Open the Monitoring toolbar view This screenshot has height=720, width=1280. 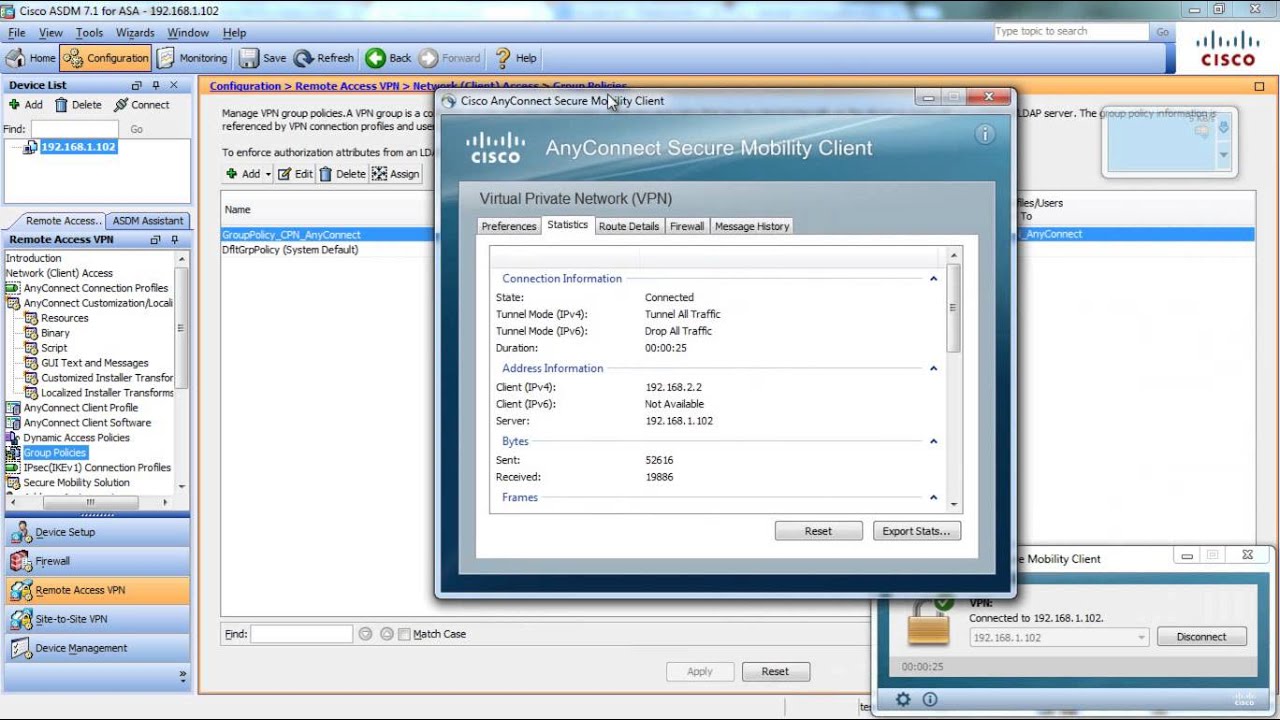193,58
